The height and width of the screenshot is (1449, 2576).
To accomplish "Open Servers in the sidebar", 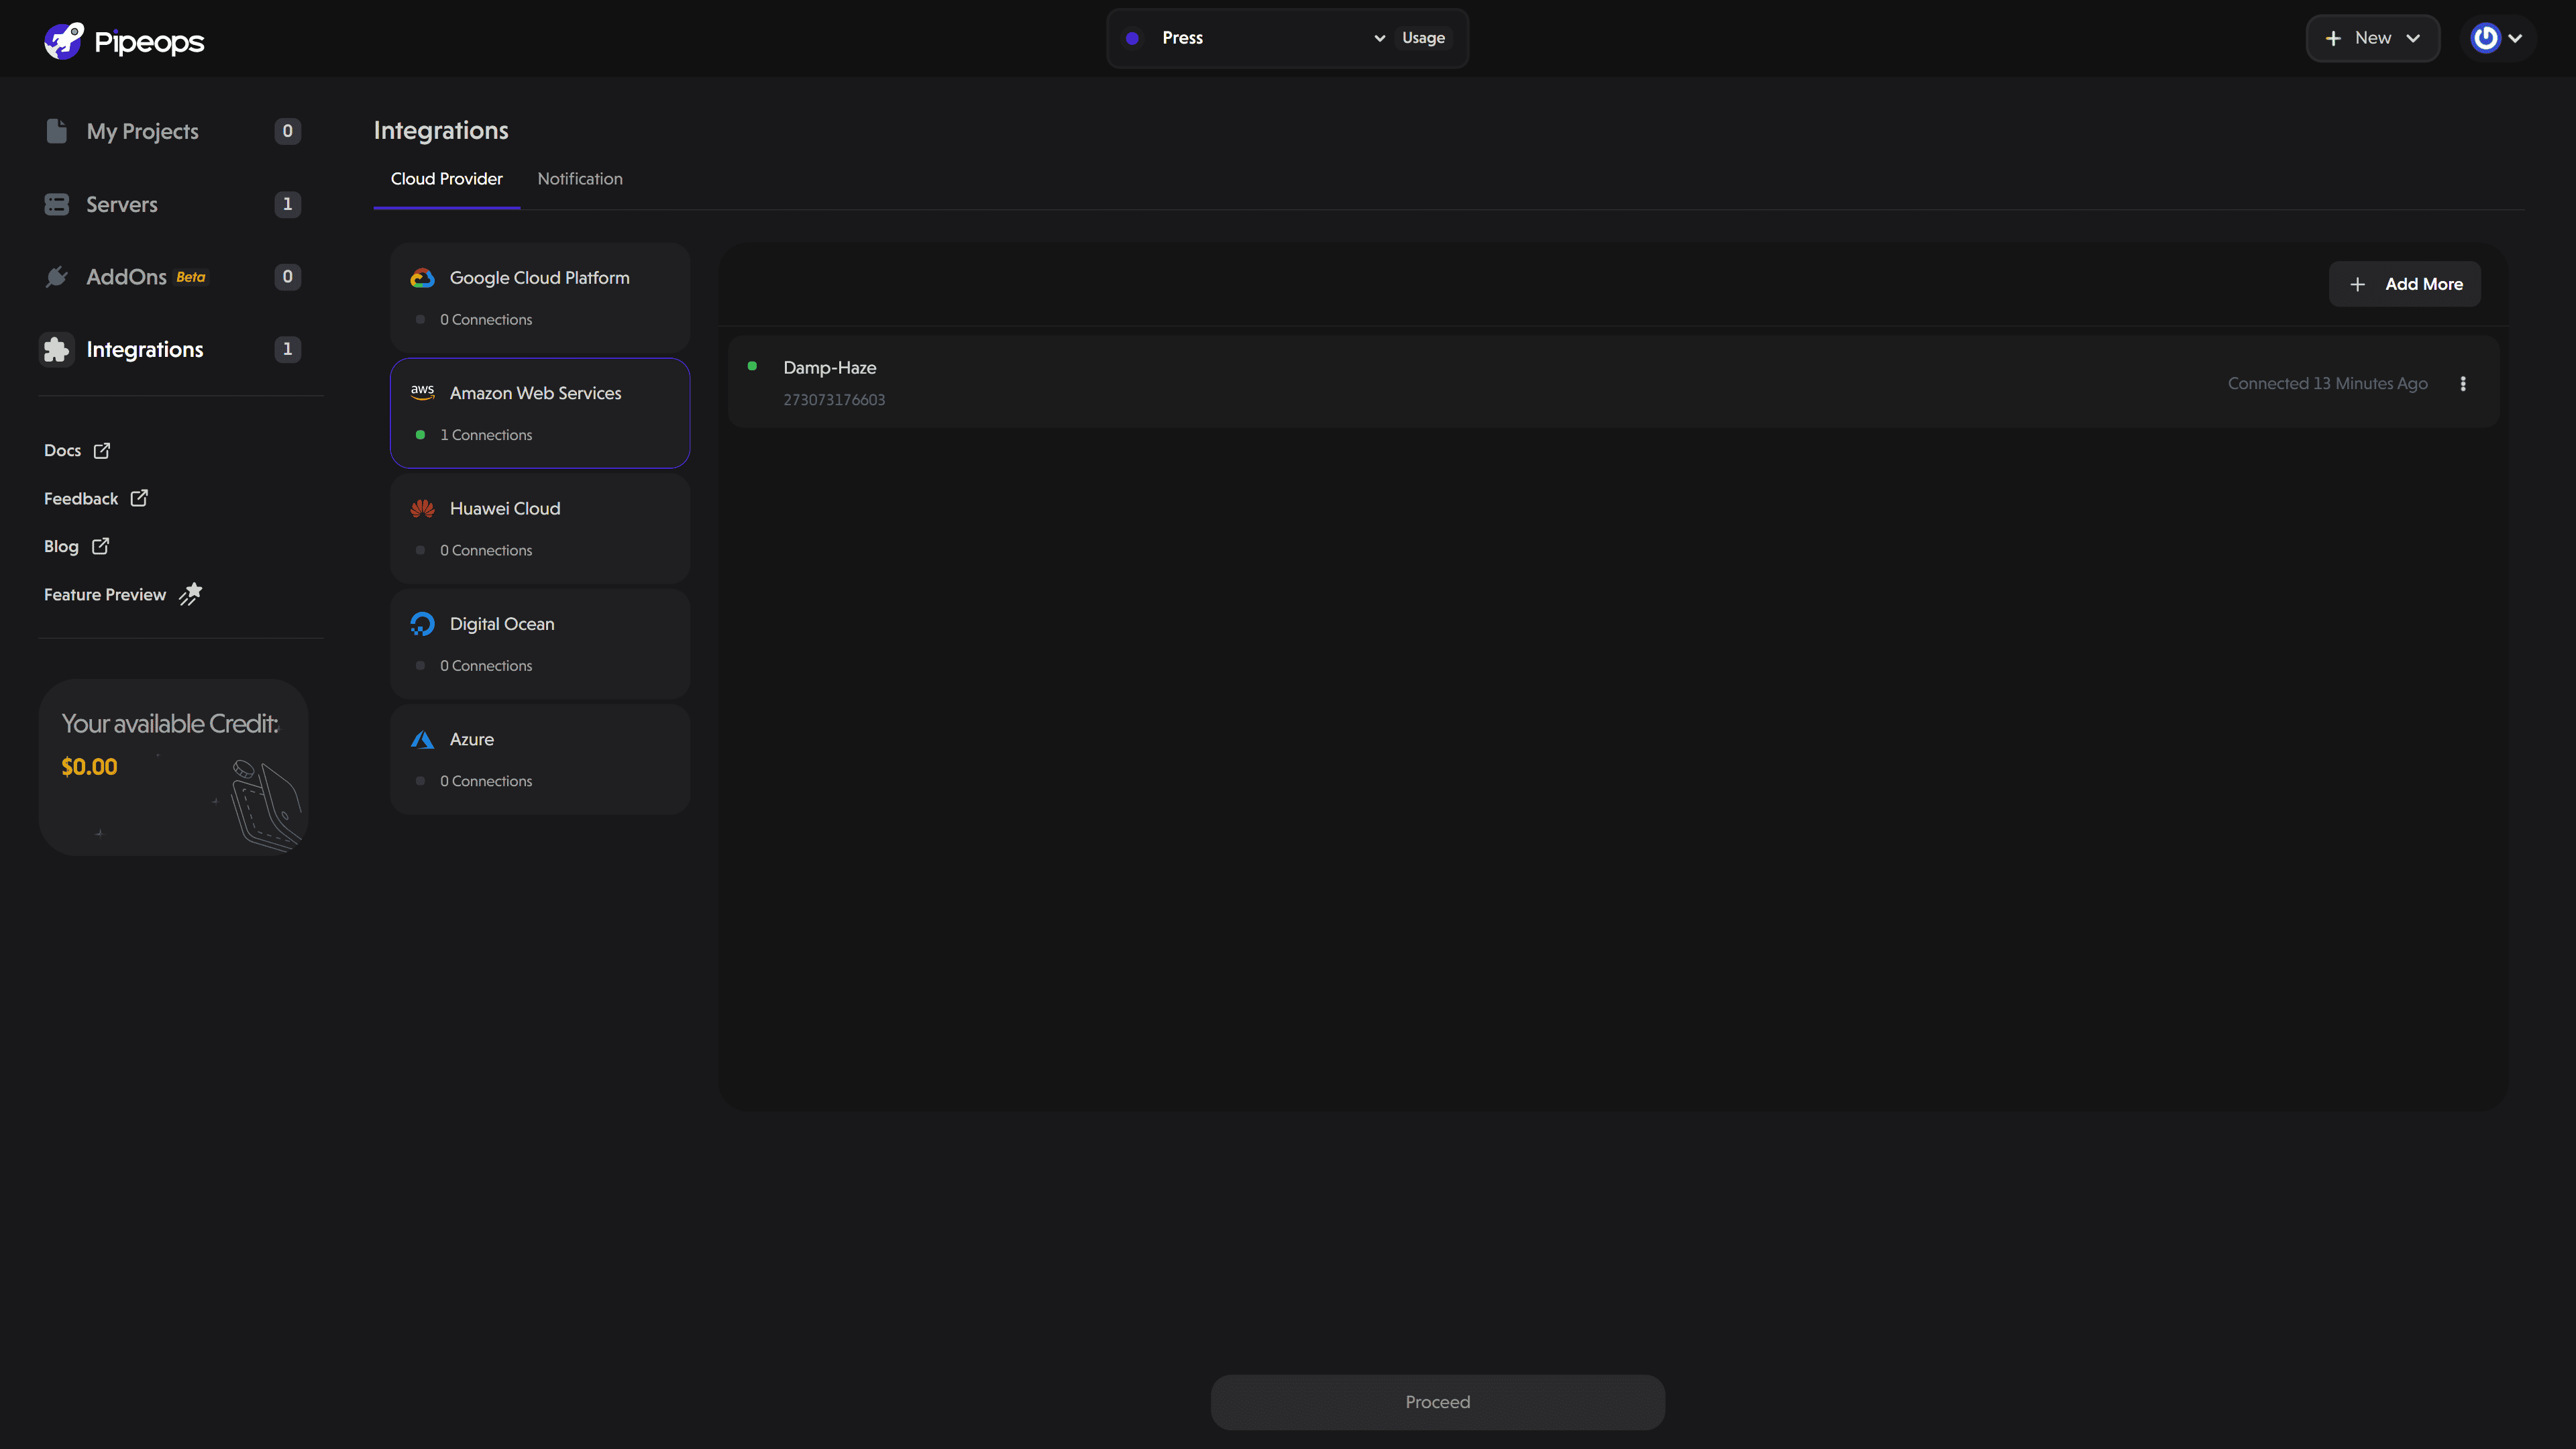I will point(172,204).
